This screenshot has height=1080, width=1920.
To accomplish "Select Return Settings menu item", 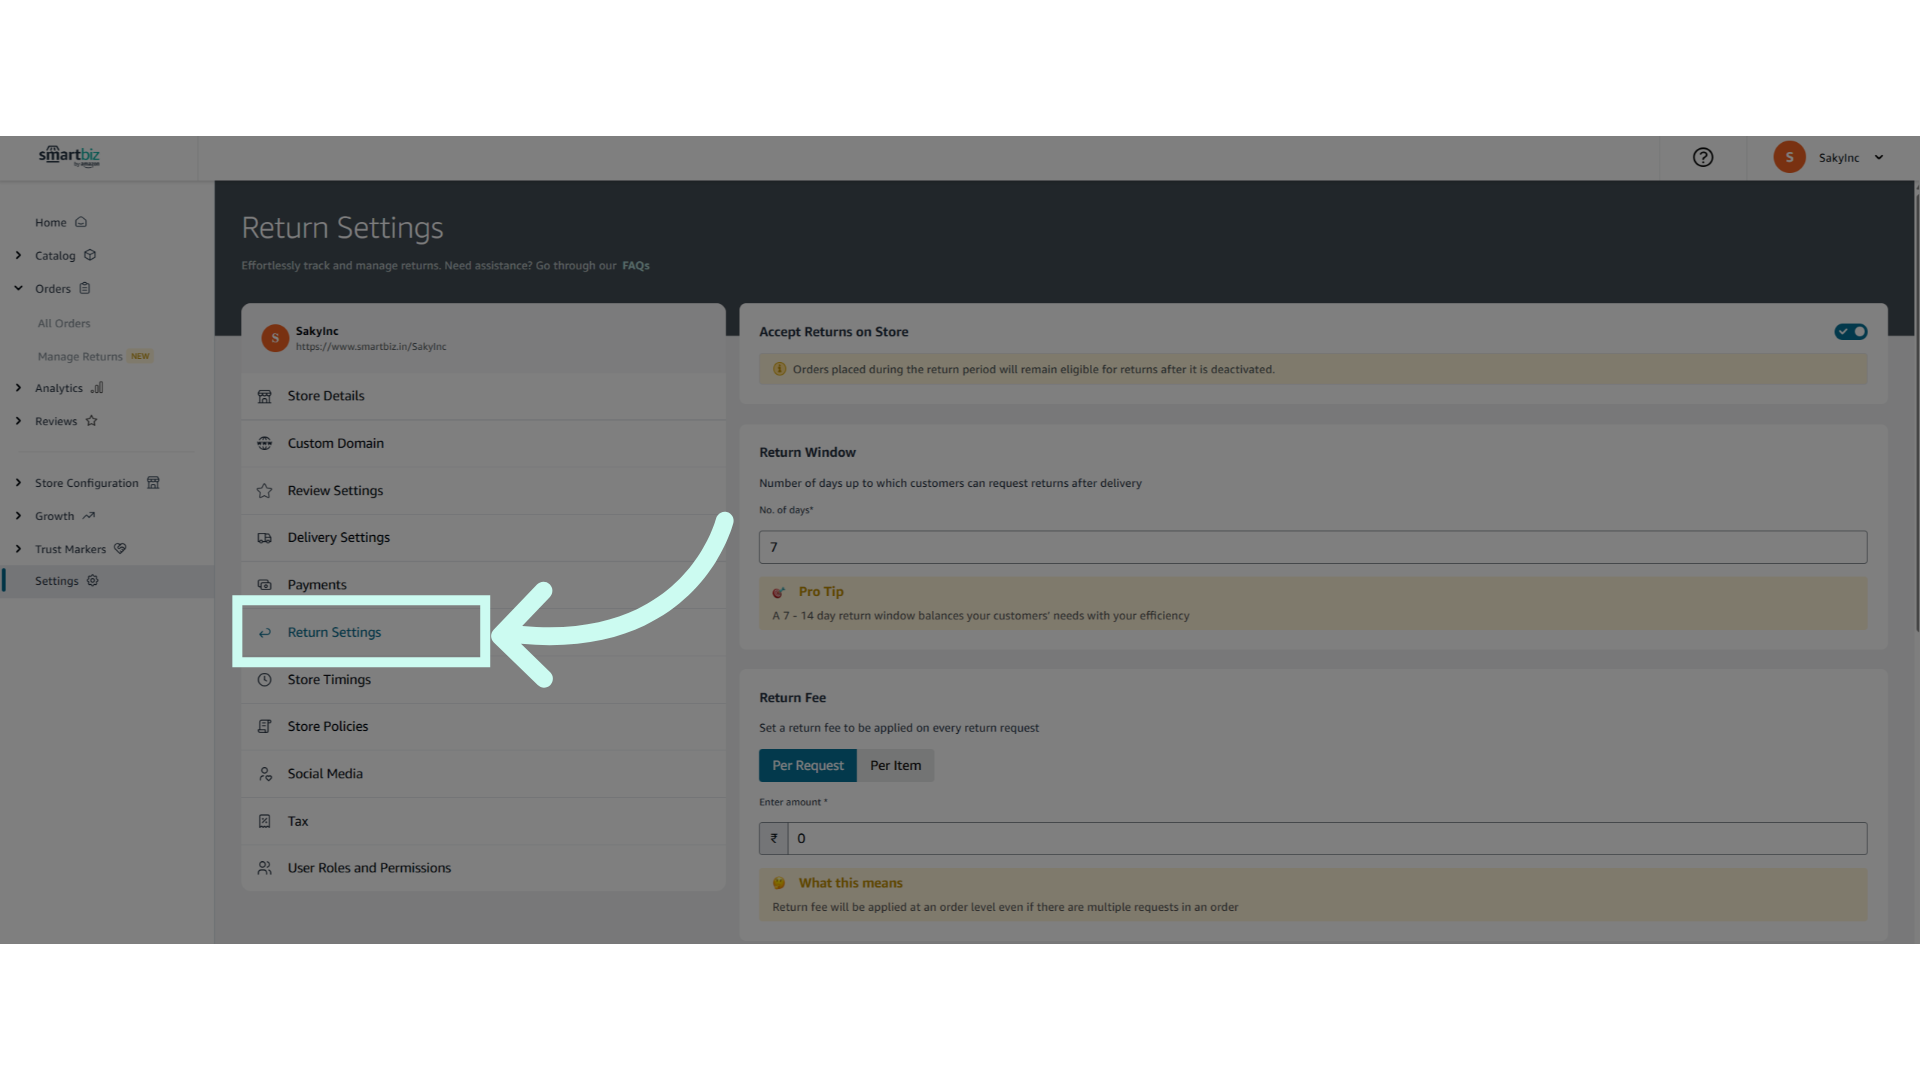I will coord(483,632).
